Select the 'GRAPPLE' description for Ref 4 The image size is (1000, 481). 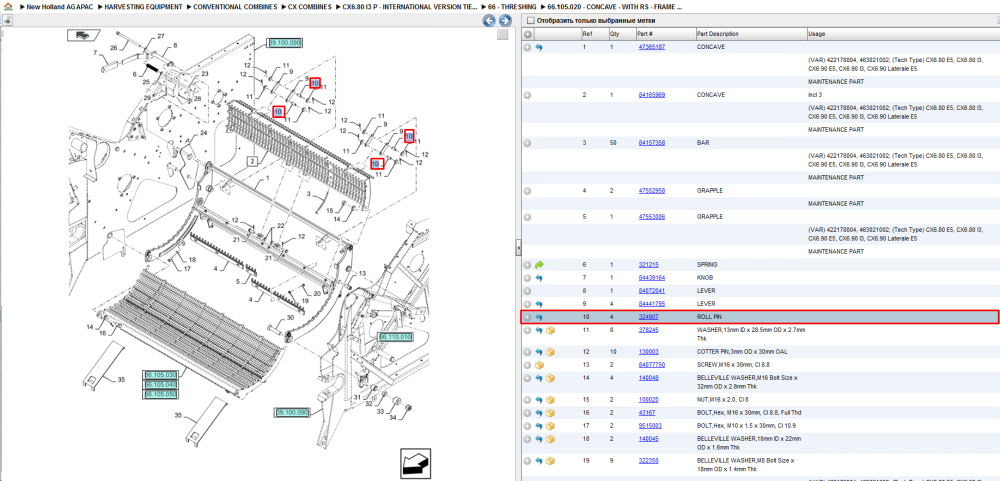click(x=710, y=191)
